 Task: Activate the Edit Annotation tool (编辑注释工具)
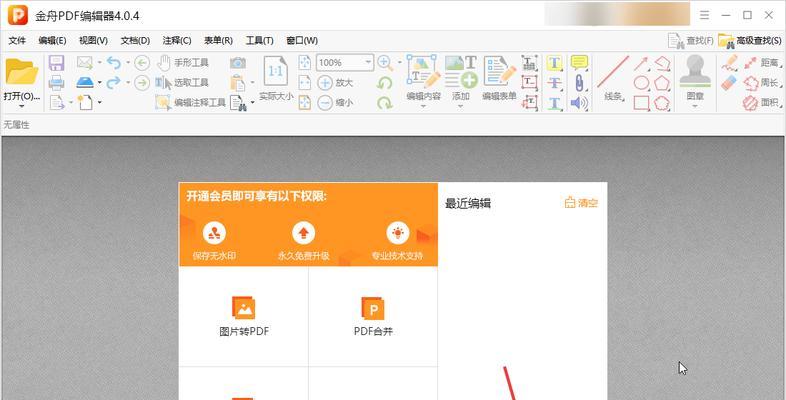(190, 102)
